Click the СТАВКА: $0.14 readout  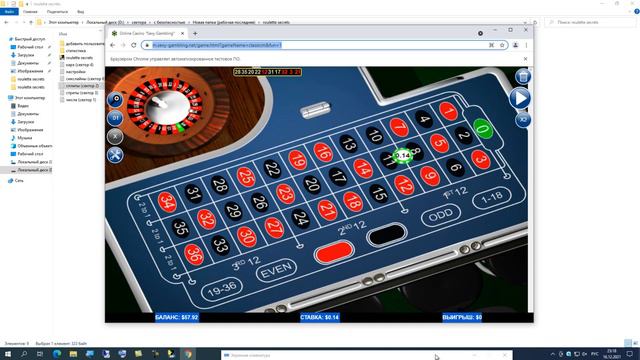[x=320, y=317]
